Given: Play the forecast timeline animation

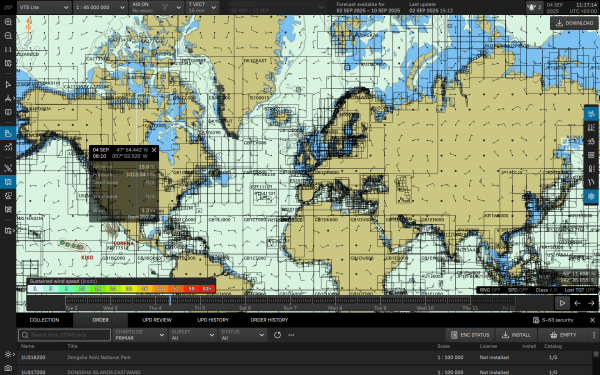Looking at the screenshot, I should 562,303.
